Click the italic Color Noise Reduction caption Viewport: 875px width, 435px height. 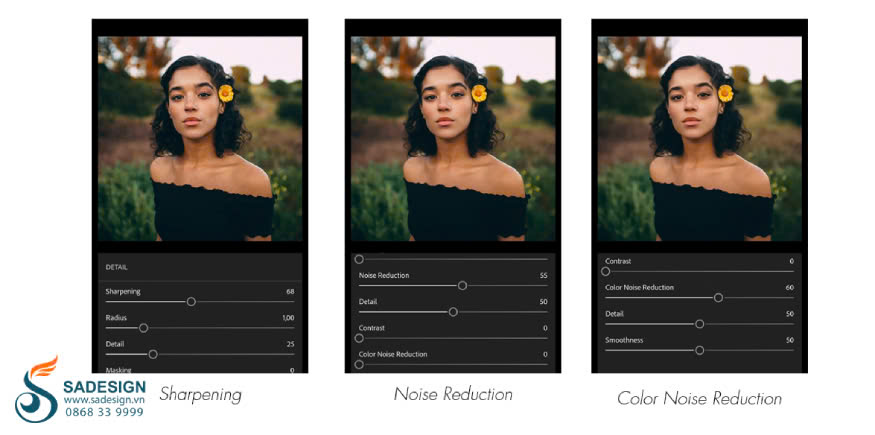tap(699, 398)
